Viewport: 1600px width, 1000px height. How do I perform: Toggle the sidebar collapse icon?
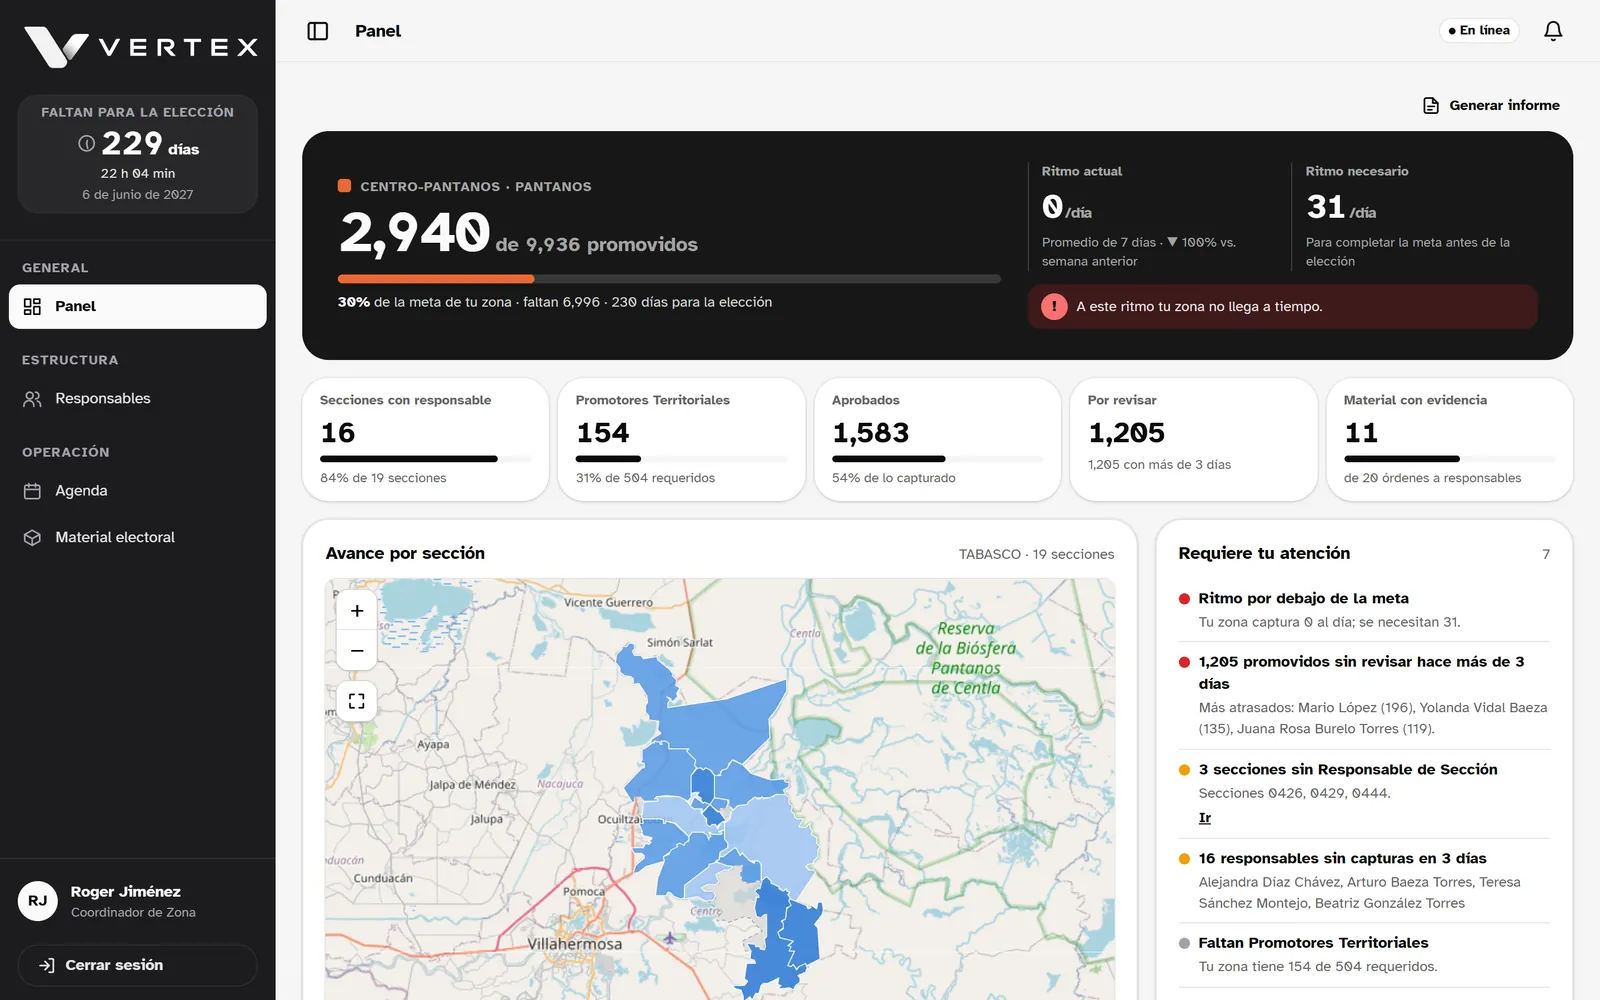pos(318,31)
